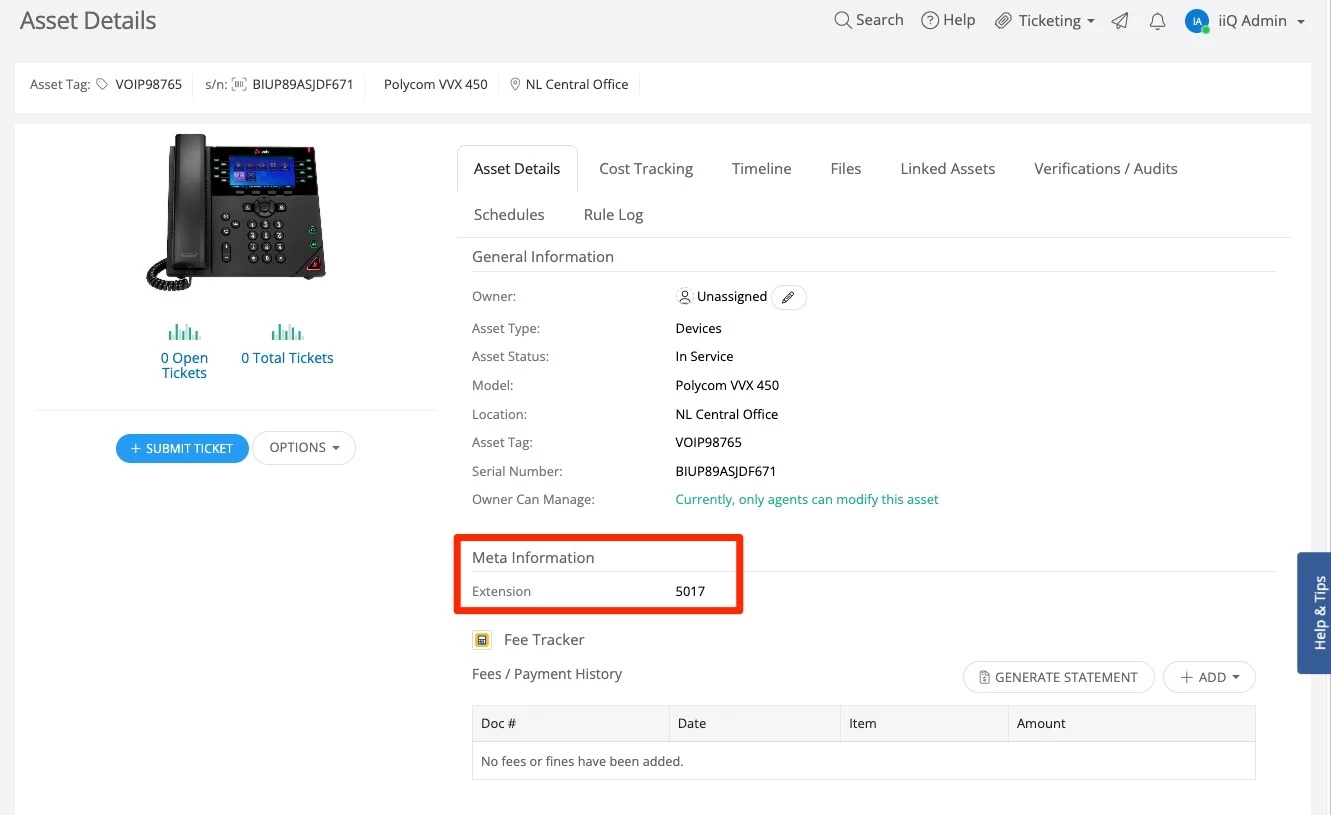Open Search from the top bar
1331x815 pixels.
(x=868, y=20)
